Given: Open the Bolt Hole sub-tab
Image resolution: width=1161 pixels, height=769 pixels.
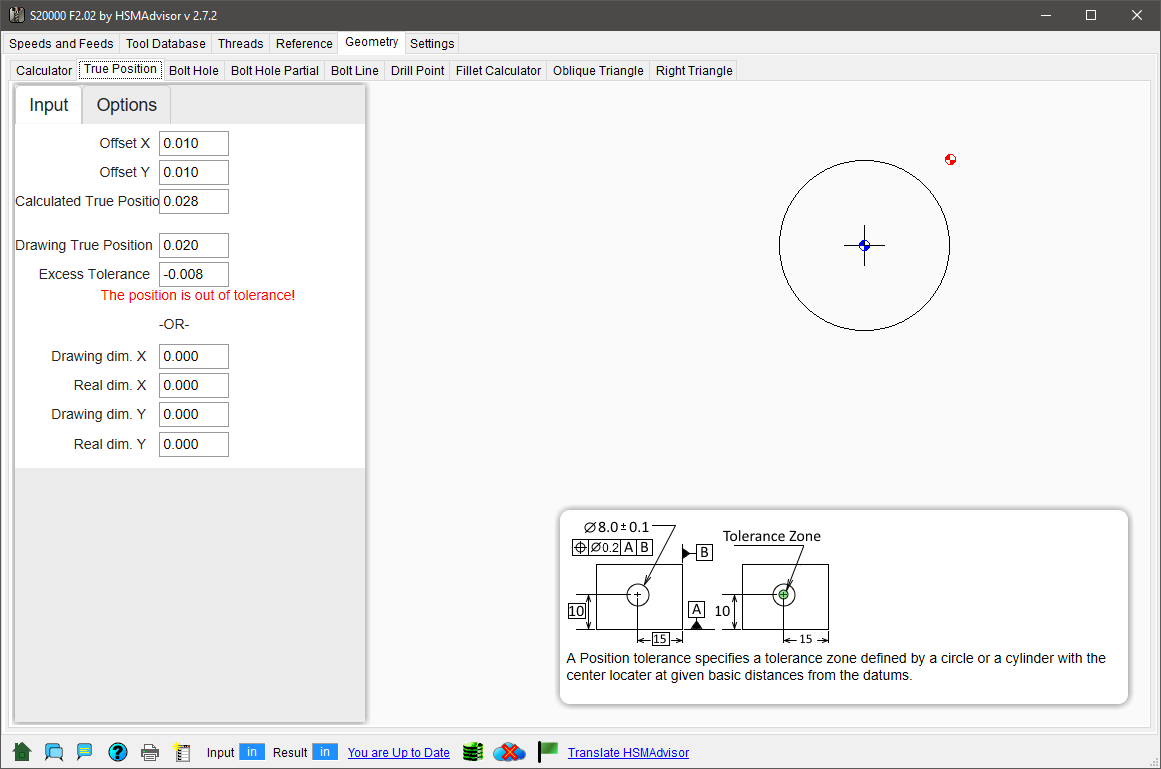Looking at the screenshot, I should [194, 70].
